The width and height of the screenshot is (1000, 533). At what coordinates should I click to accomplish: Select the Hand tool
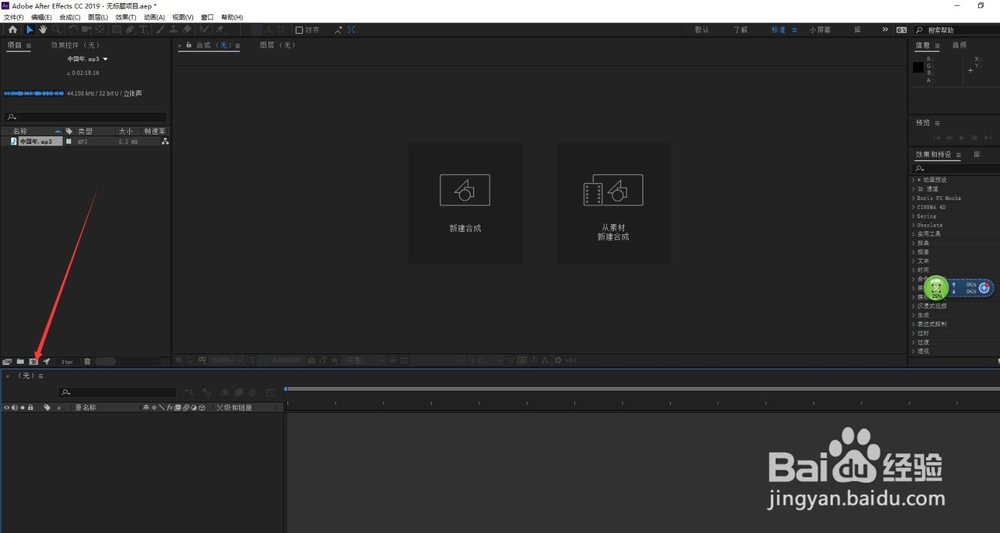point(43,29)
